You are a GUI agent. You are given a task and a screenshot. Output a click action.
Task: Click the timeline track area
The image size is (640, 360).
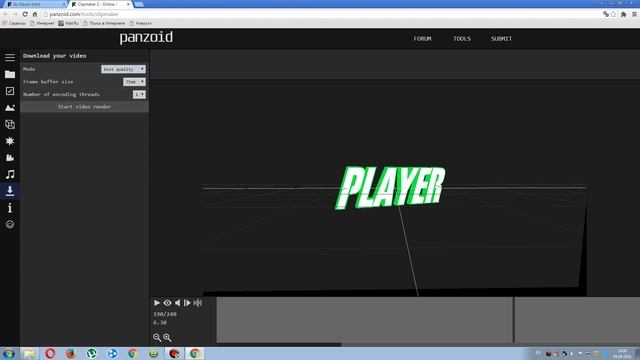pos(428,320)
